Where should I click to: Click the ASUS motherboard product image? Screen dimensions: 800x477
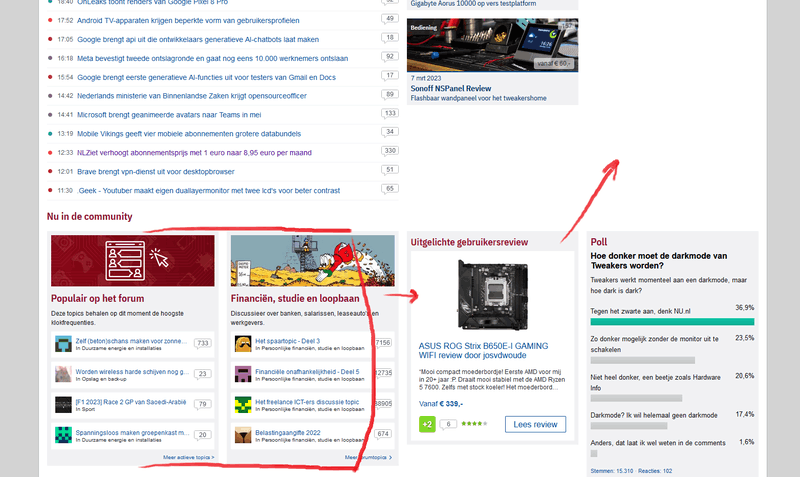492,295
